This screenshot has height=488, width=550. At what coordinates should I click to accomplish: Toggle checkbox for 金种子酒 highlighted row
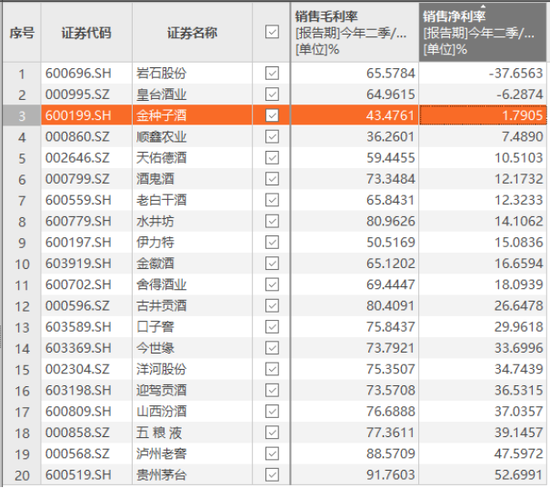(272, 115)
